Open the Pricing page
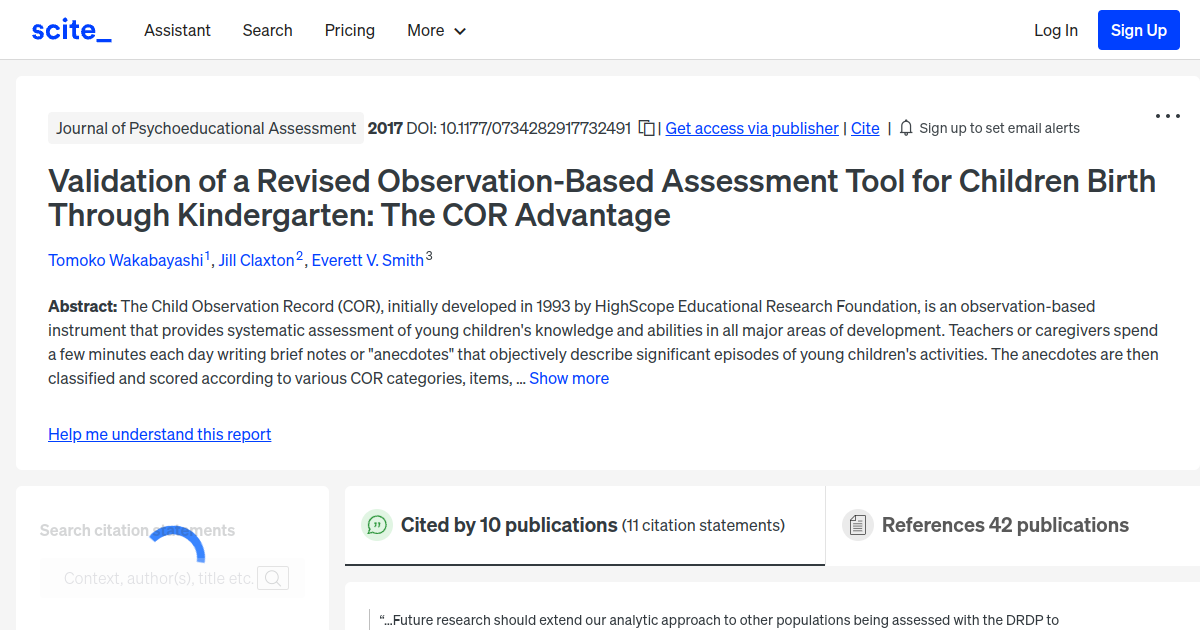 point(349,30)
